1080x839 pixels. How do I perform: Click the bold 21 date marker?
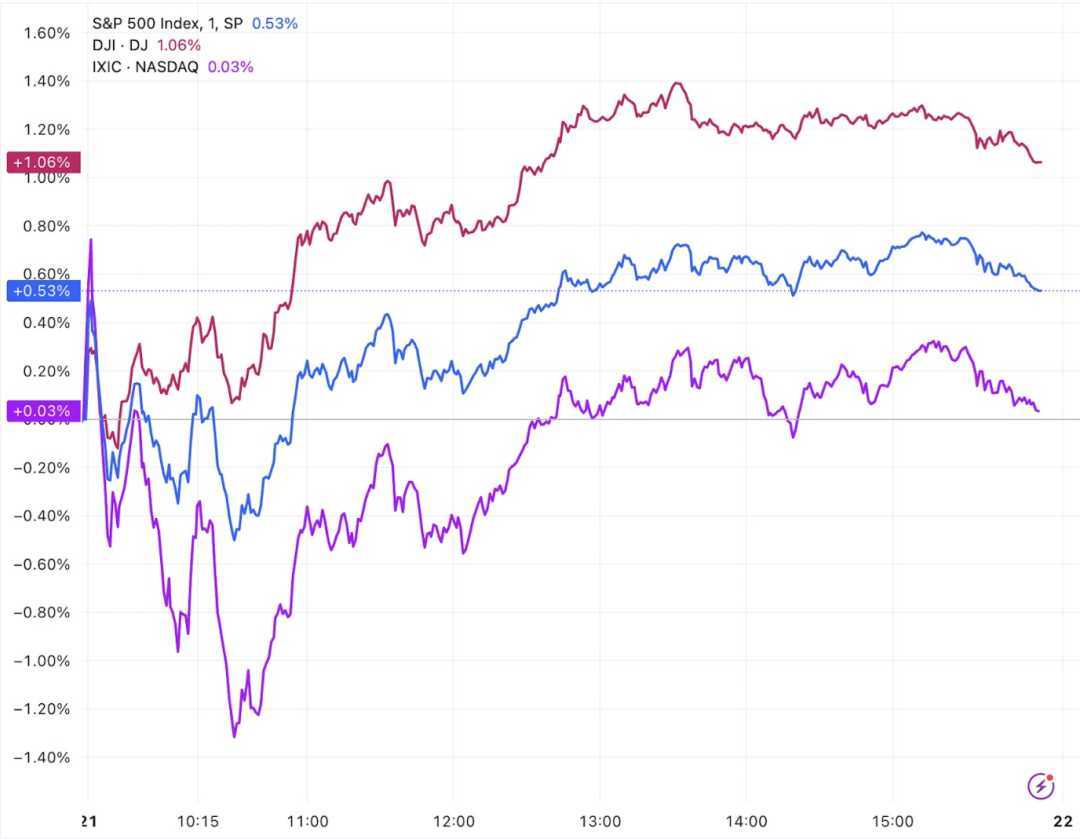coord(88,819)
